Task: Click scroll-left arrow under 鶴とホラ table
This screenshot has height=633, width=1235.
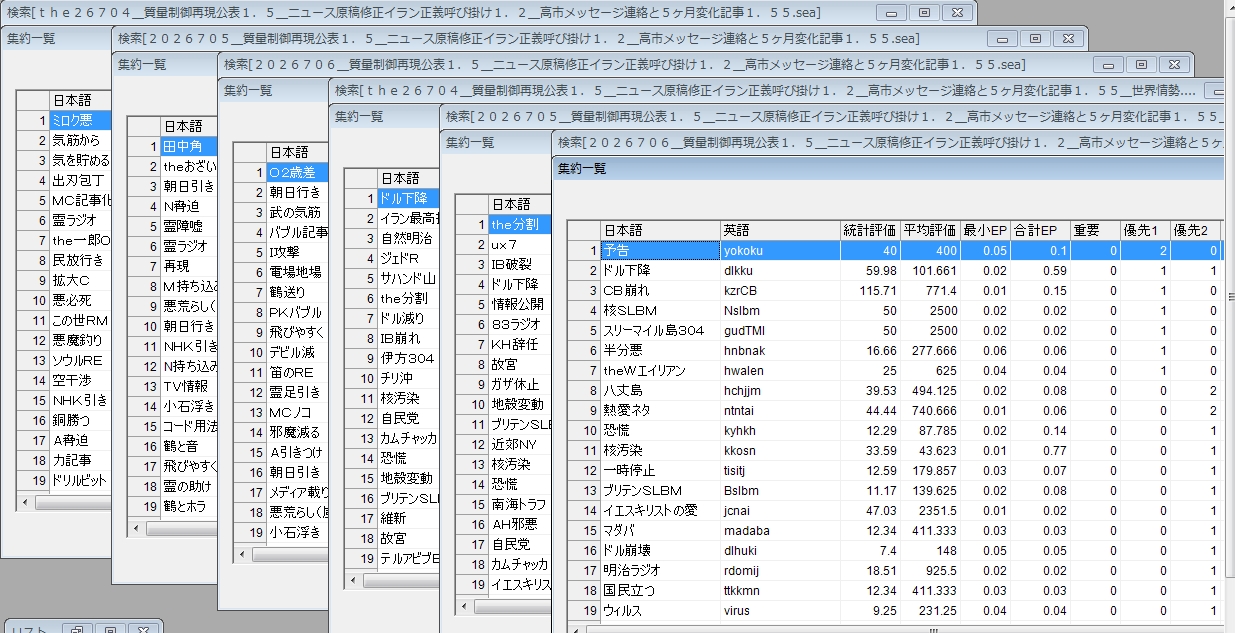Action: click(137, 529)
